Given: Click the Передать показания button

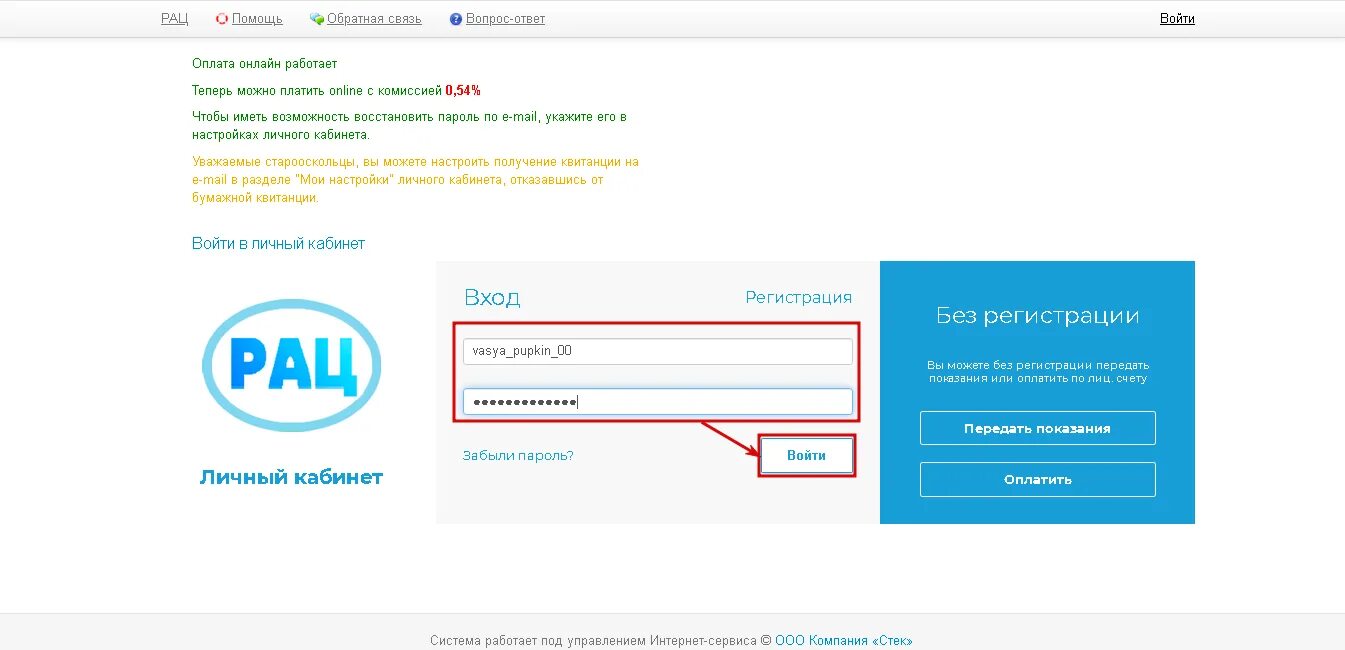Looking at the screenshot, I should pos(1037,428).
